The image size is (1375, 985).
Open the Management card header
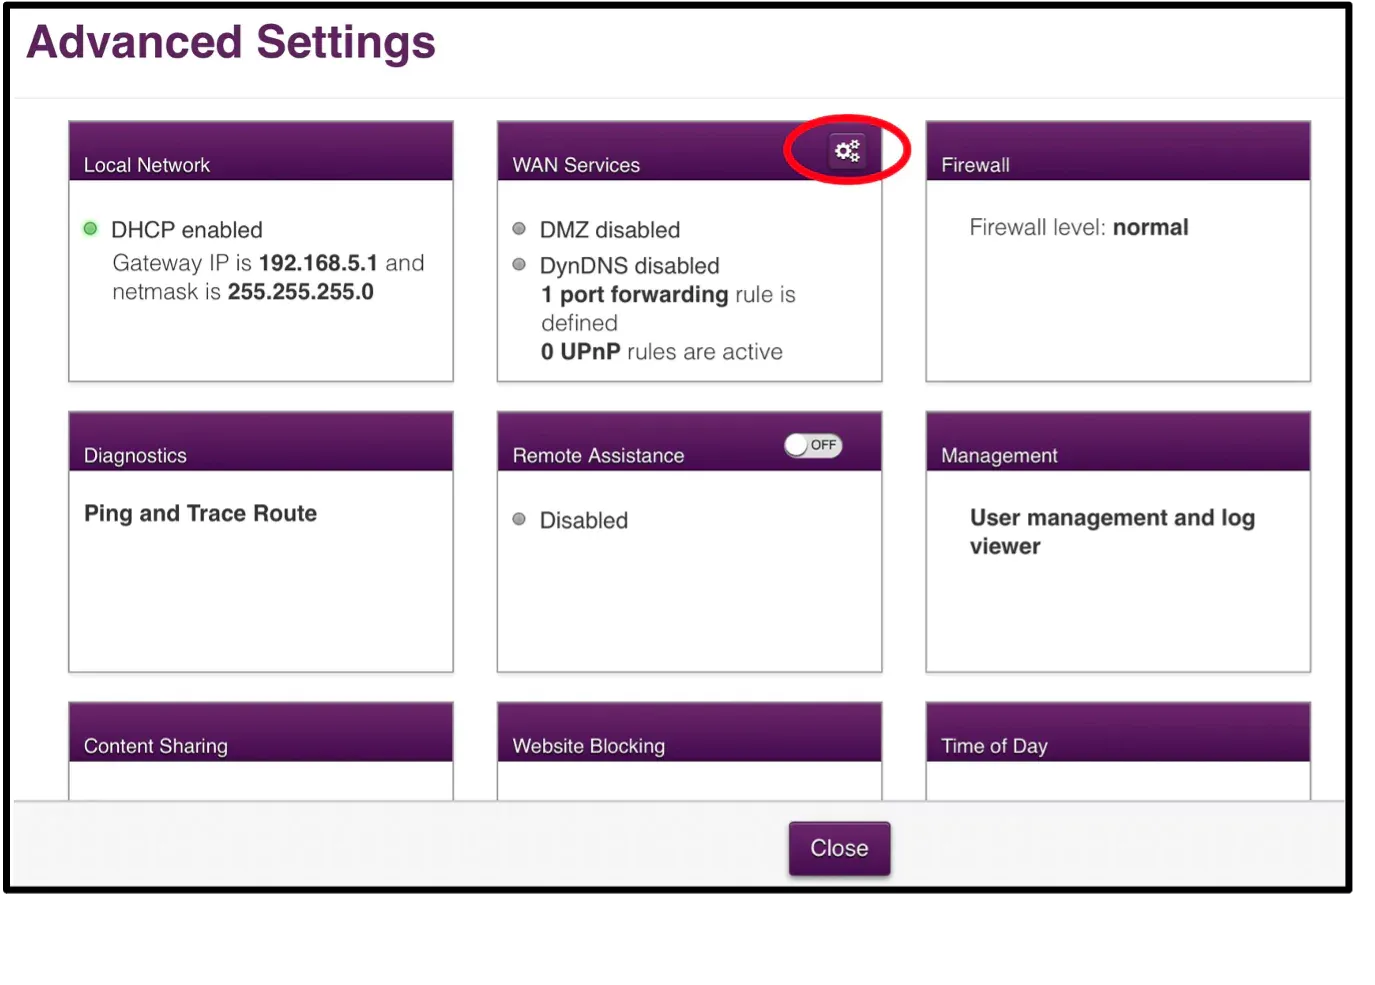click(x=999, y=455)
